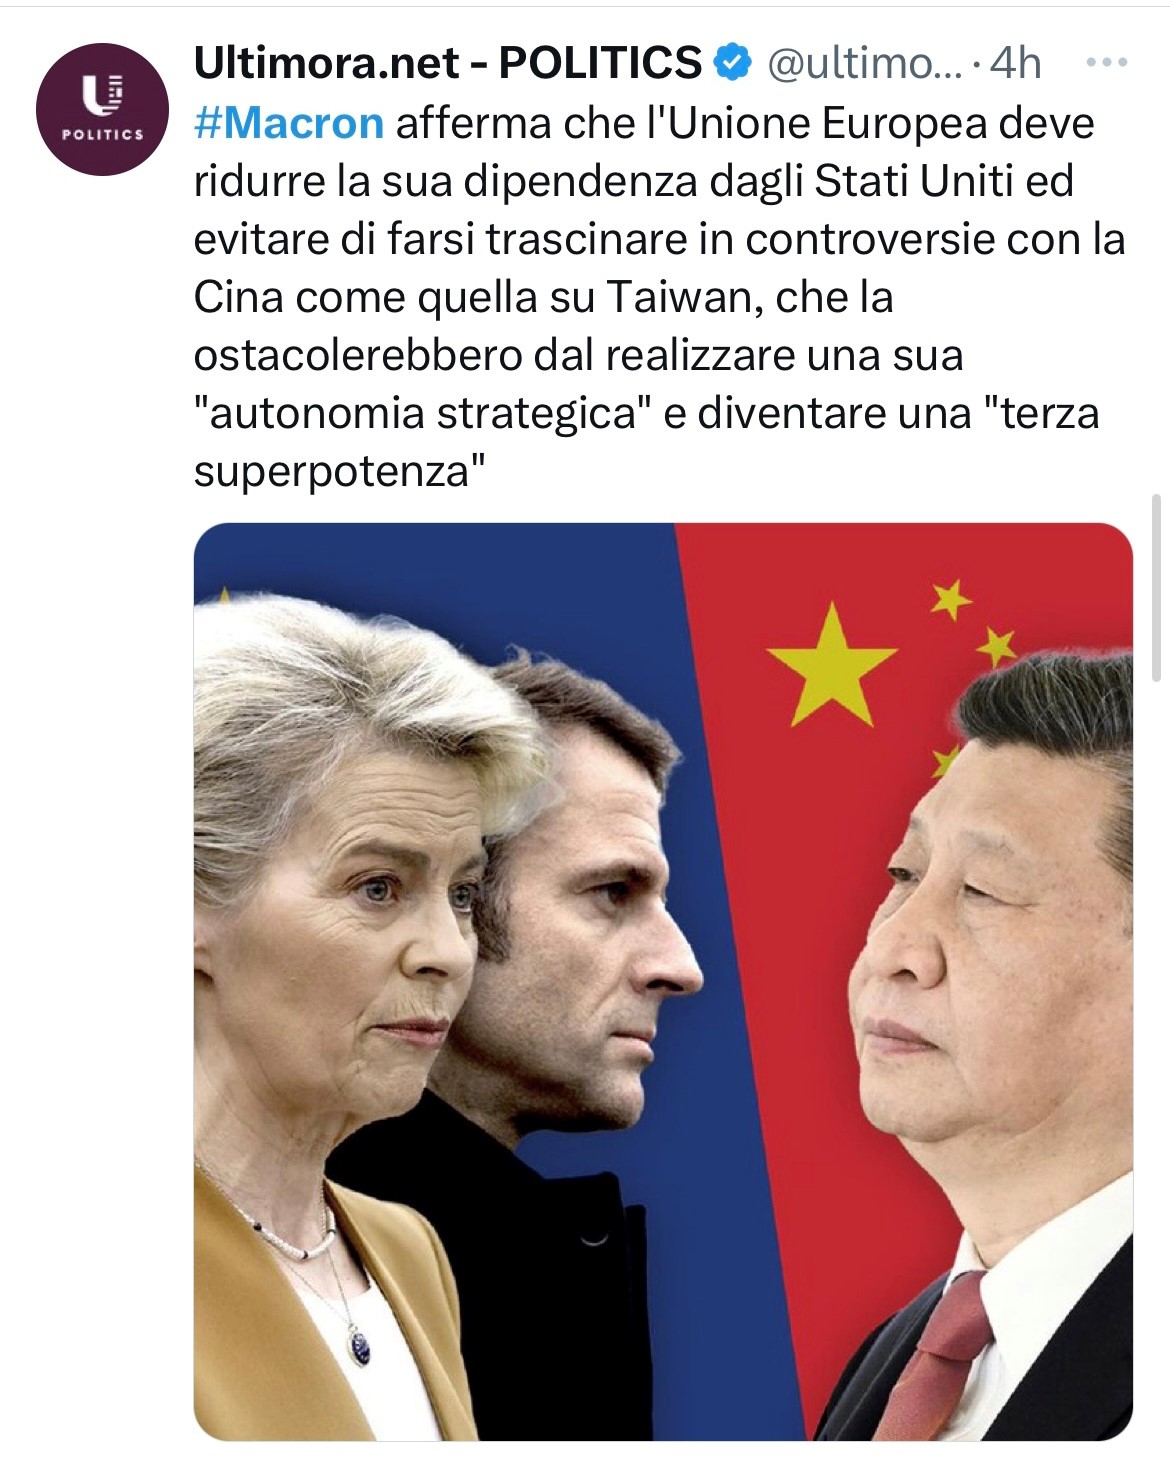Select the tweet text about Taiwan
The height and width of the screenshot is (1465, 1170).
point(660,297)
